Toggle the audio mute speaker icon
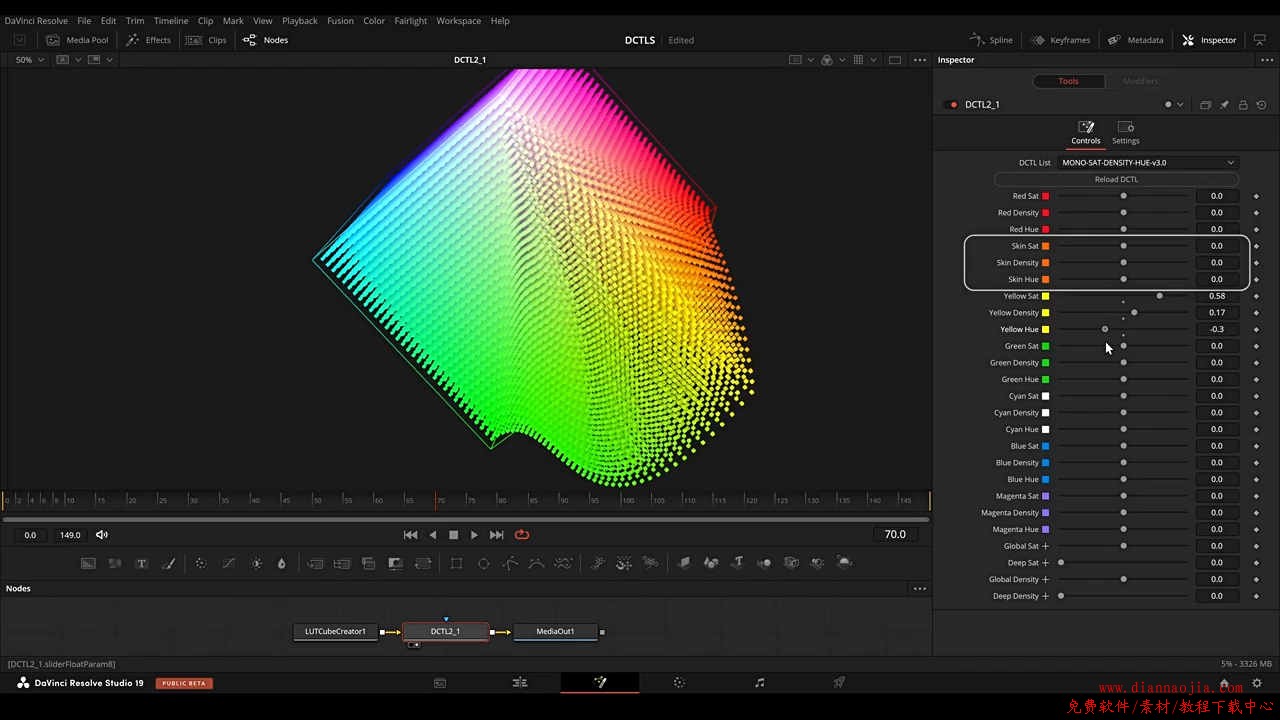1280x720 pixels. [102, 535]
